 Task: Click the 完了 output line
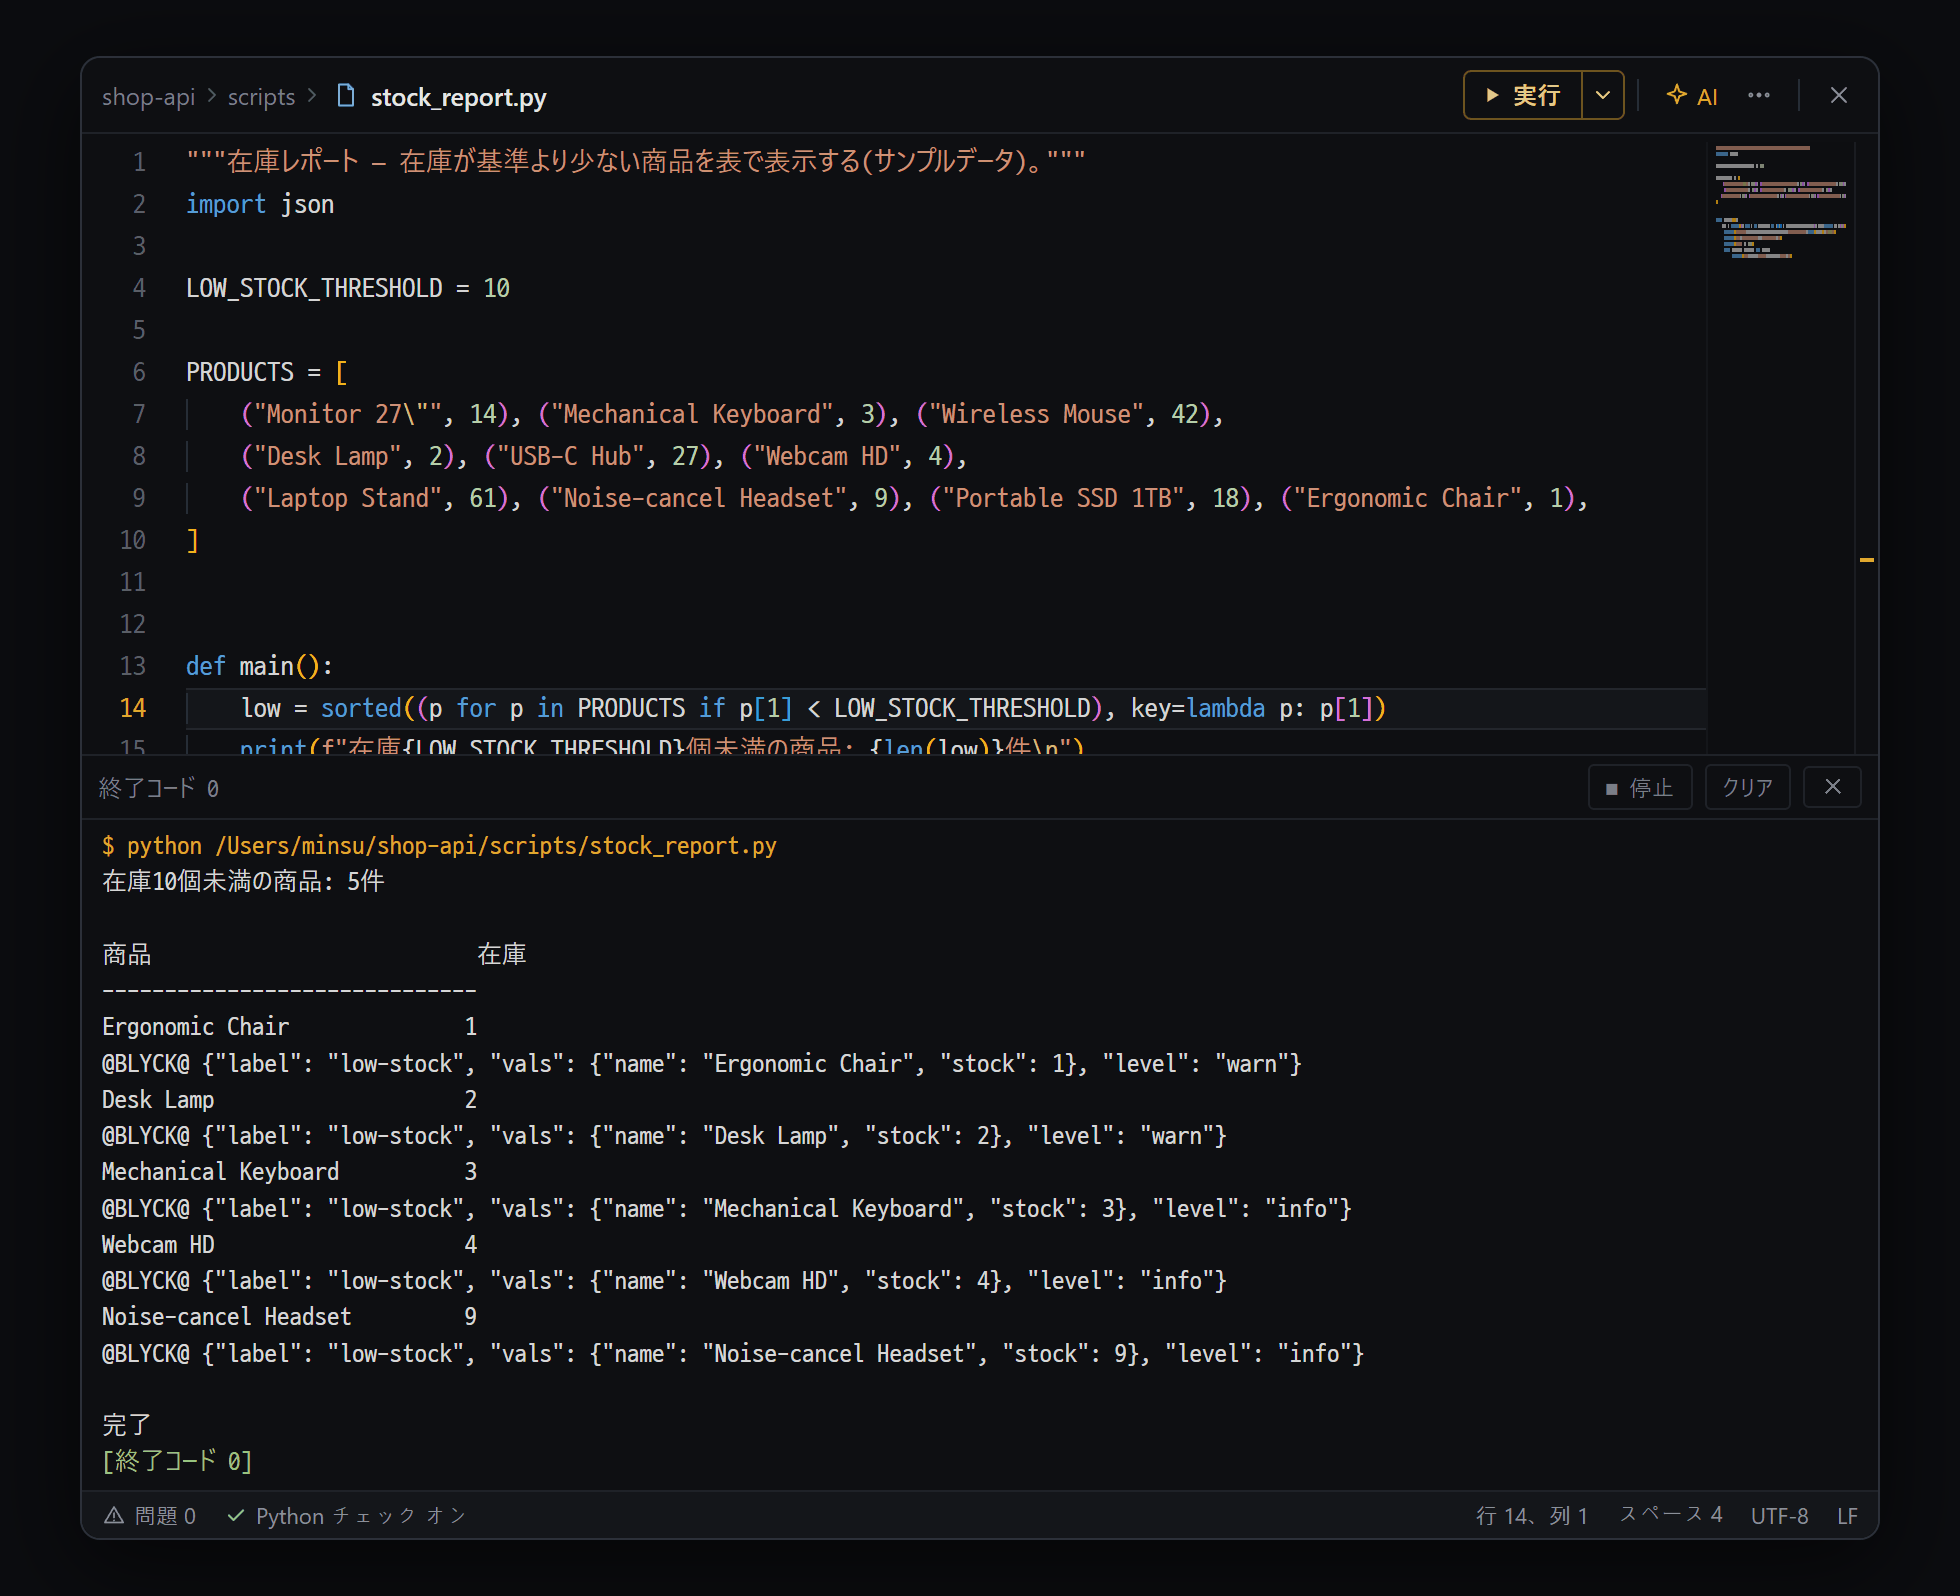point(127,1425)
